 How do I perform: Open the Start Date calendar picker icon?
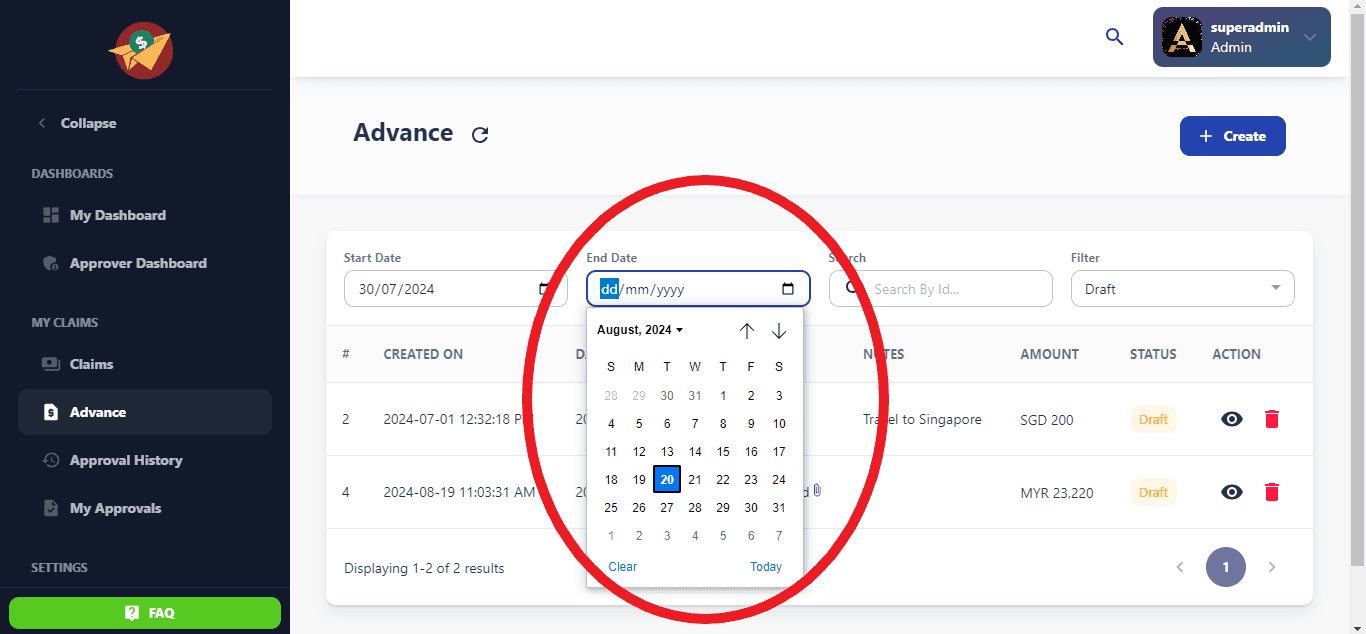[x=545, y=289]
